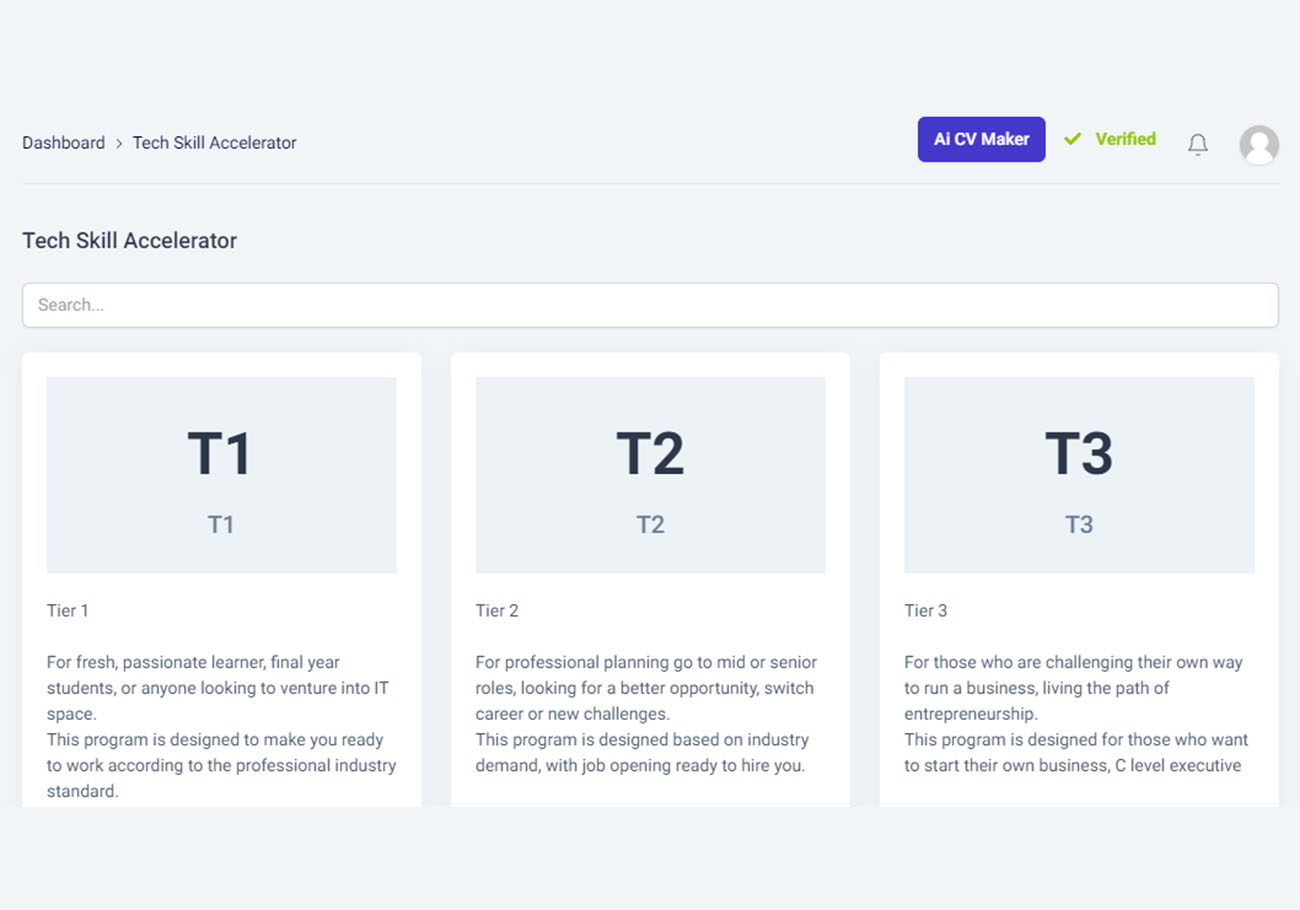The width and height of the screenshot is (1300, 910).
Task: Open the T1 thumbnail card image
Action: 221,475
